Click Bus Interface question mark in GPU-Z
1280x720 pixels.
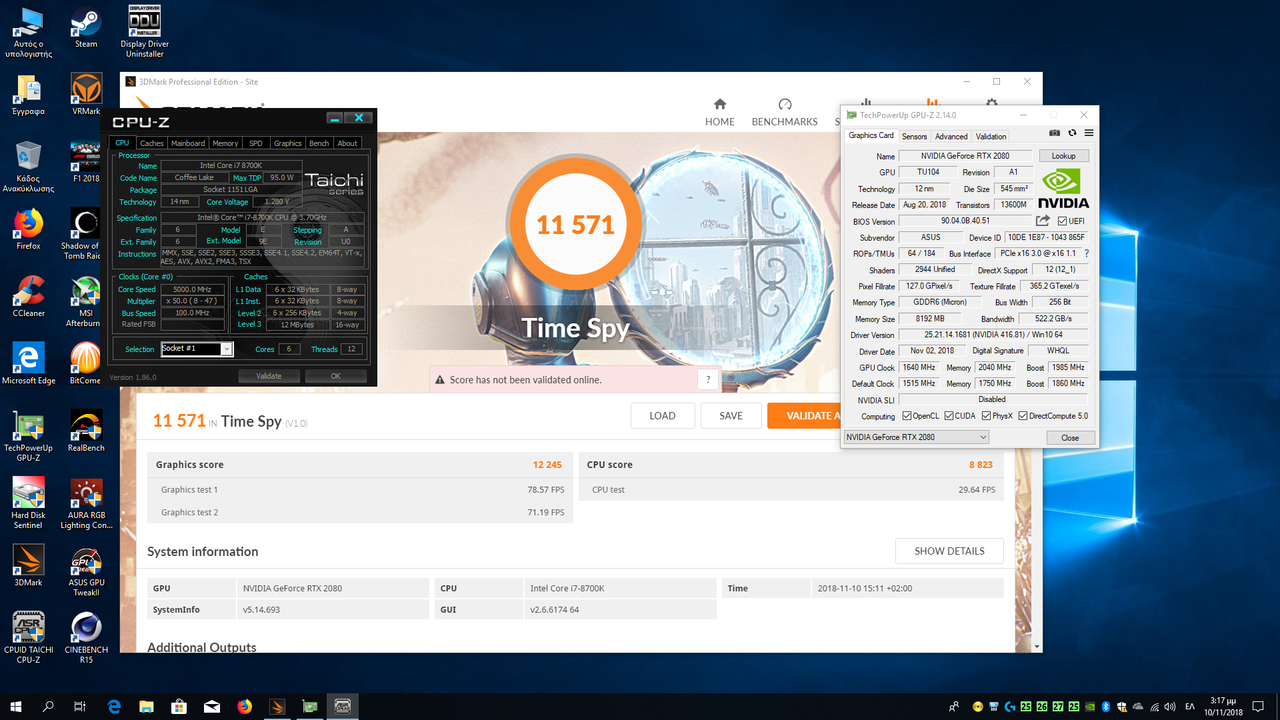coord(1087,254)
